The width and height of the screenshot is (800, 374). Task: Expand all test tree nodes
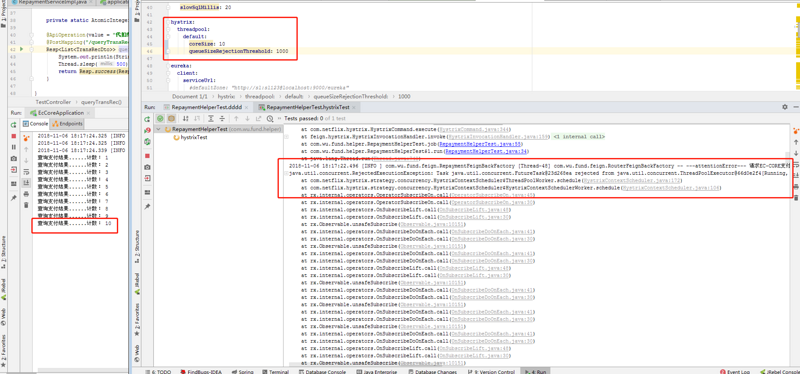(211, 118)
